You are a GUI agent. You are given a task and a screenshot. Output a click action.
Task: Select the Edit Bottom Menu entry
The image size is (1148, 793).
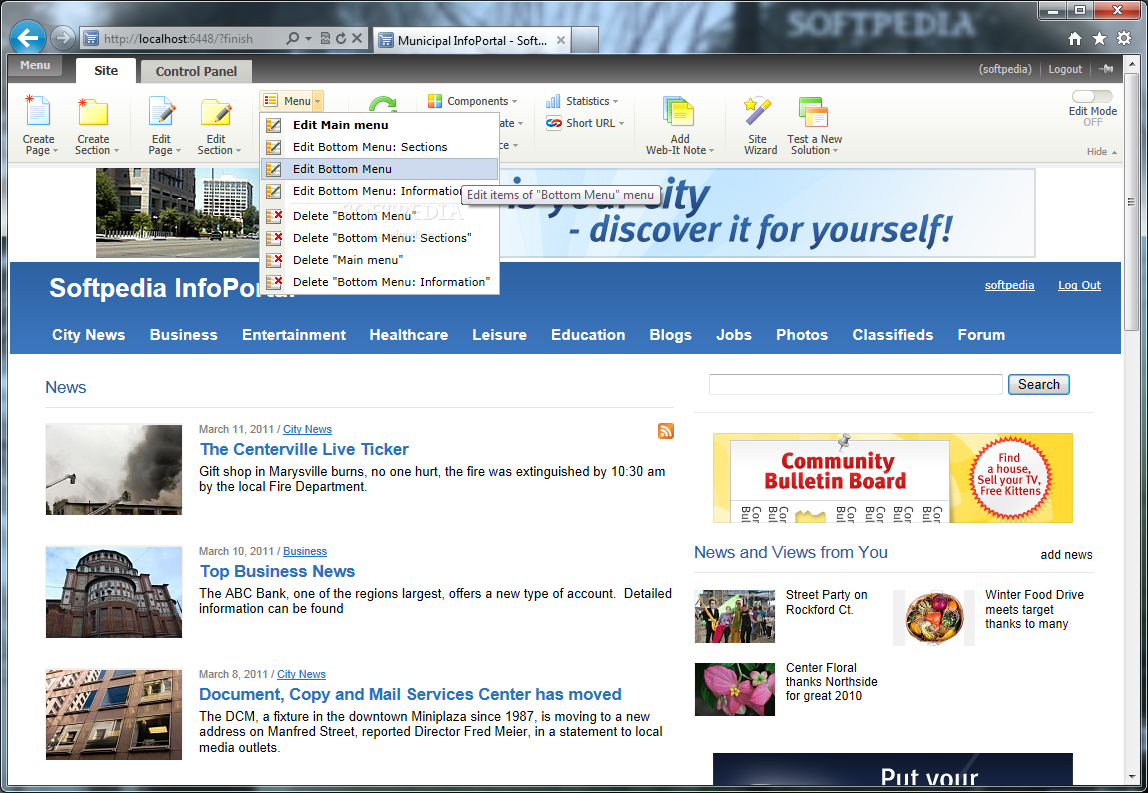click(x=379, y=169)
